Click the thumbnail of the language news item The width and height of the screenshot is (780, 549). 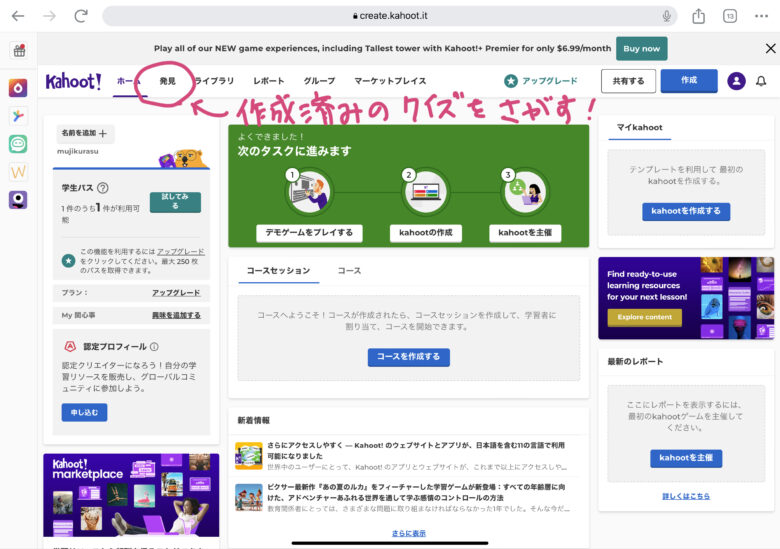tap(249, 456)
